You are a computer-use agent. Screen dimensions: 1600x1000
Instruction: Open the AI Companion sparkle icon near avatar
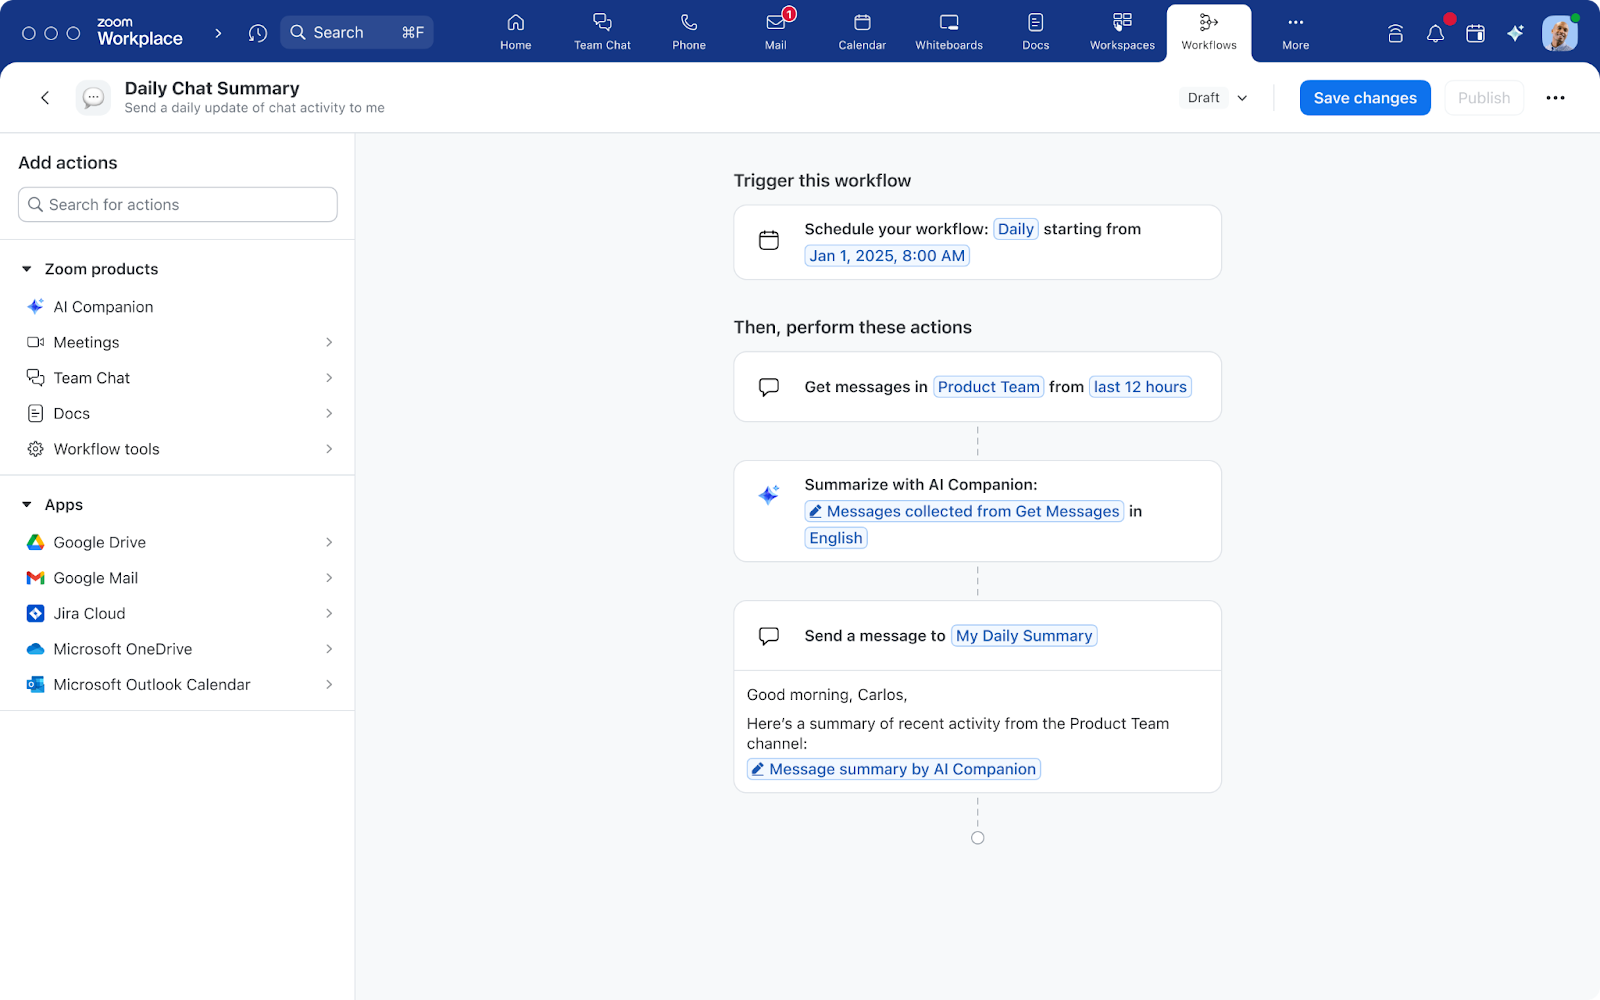pos(1514,32)
